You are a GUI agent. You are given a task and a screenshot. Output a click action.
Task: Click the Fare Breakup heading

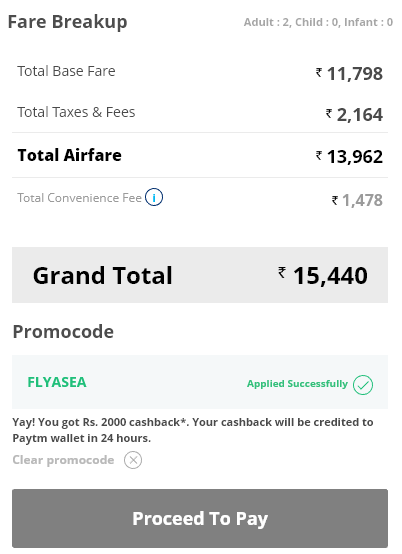click(x=67, y=22)
